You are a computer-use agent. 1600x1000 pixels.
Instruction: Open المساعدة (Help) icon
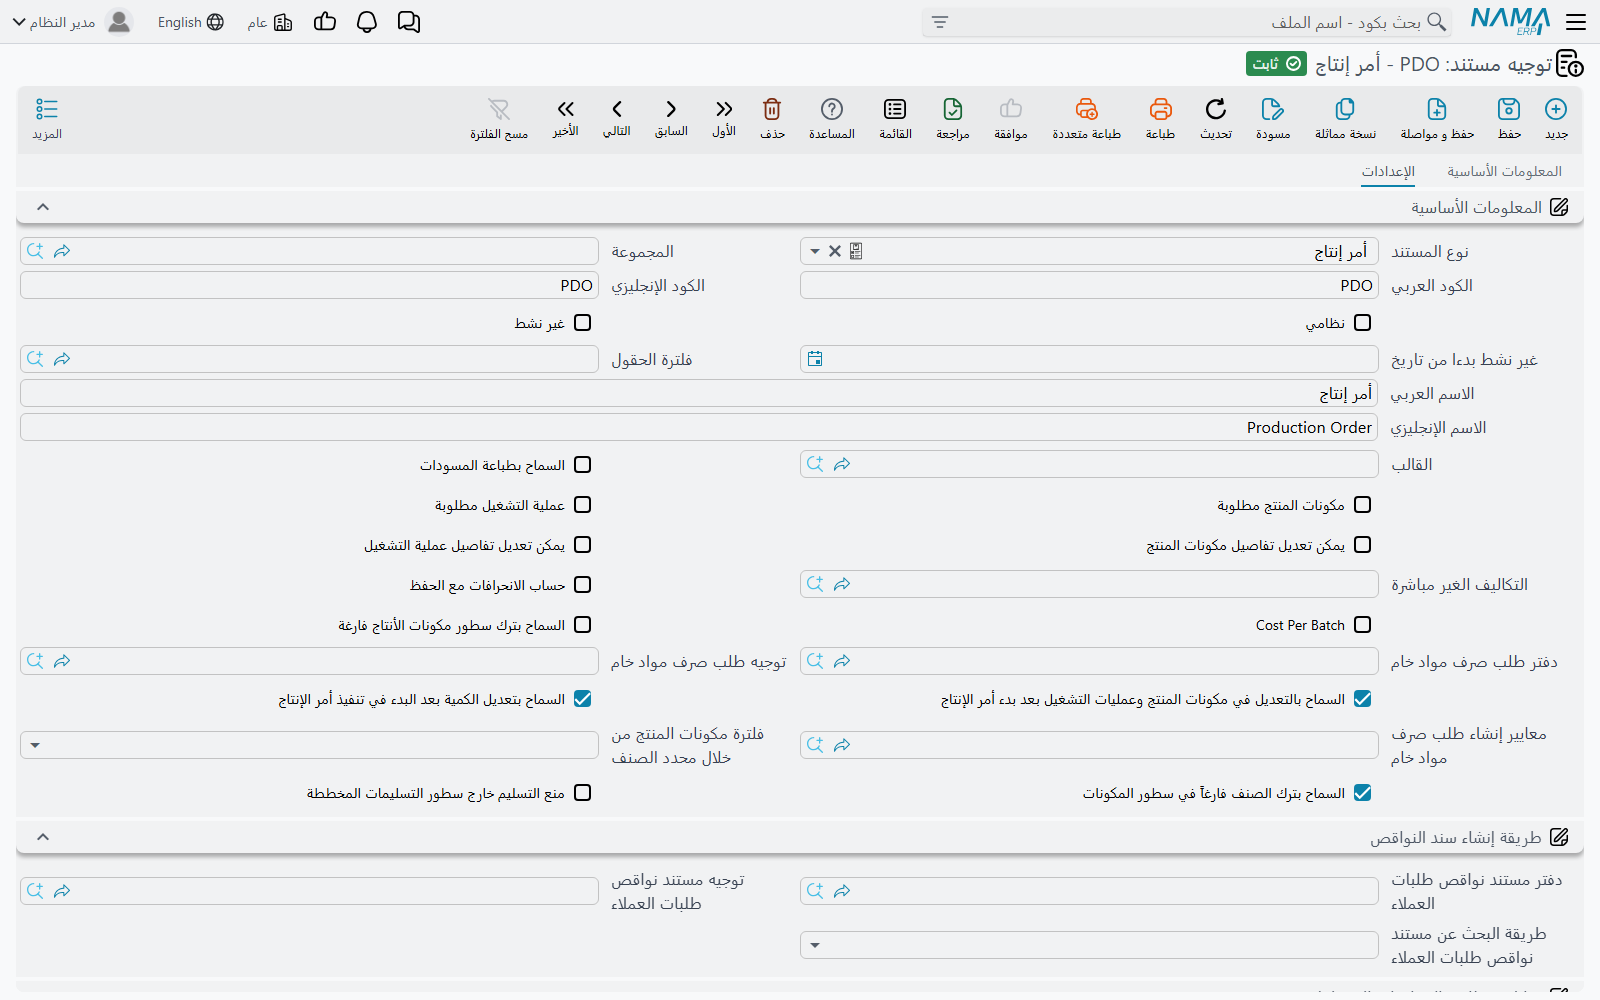tap(832, 109)
